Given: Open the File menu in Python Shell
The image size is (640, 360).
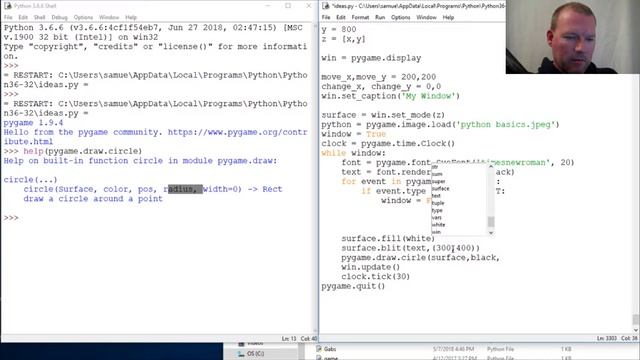Looking at the screenshot, I should tap(8, 17).
